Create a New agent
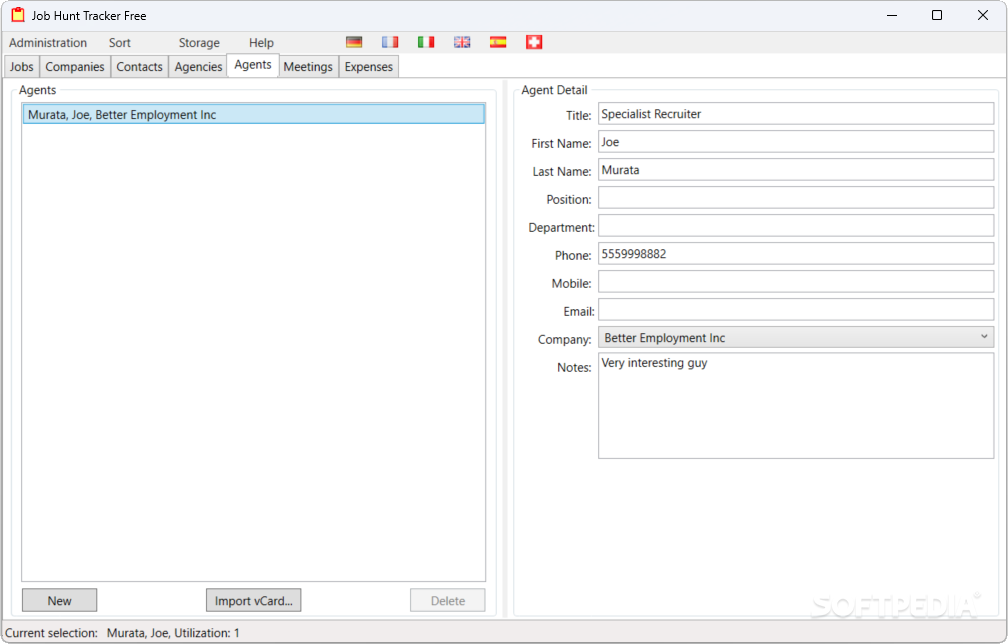The image size is (1008, 644). [x=59, y=600]
